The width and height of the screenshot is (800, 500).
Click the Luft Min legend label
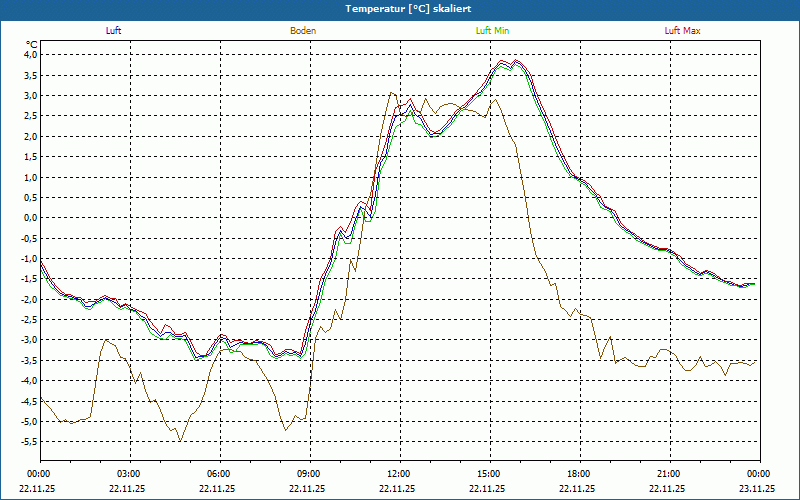[493, 31]
